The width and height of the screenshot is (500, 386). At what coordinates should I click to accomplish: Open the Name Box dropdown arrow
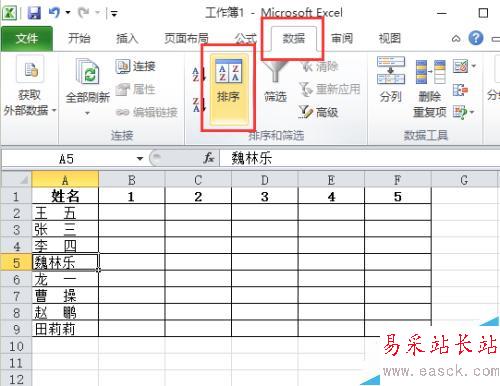click(x=140, y=159)
